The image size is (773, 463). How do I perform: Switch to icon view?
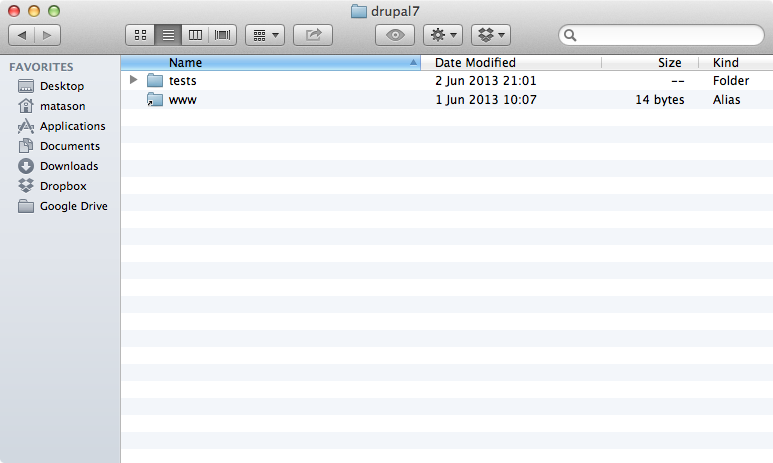pyautogui.click(x=141, y=35)
